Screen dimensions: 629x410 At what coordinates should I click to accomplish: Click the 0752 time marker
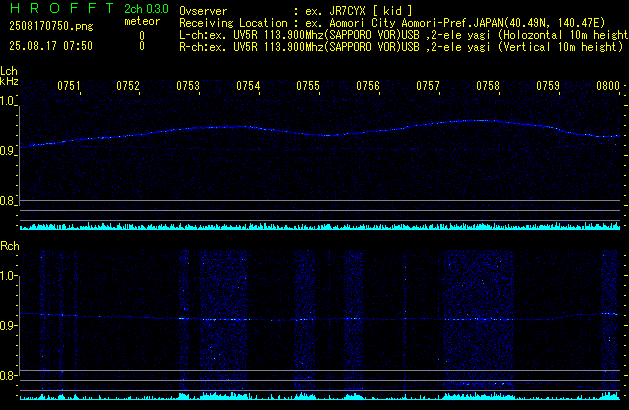pyautogui.click(x=128, y=86)
